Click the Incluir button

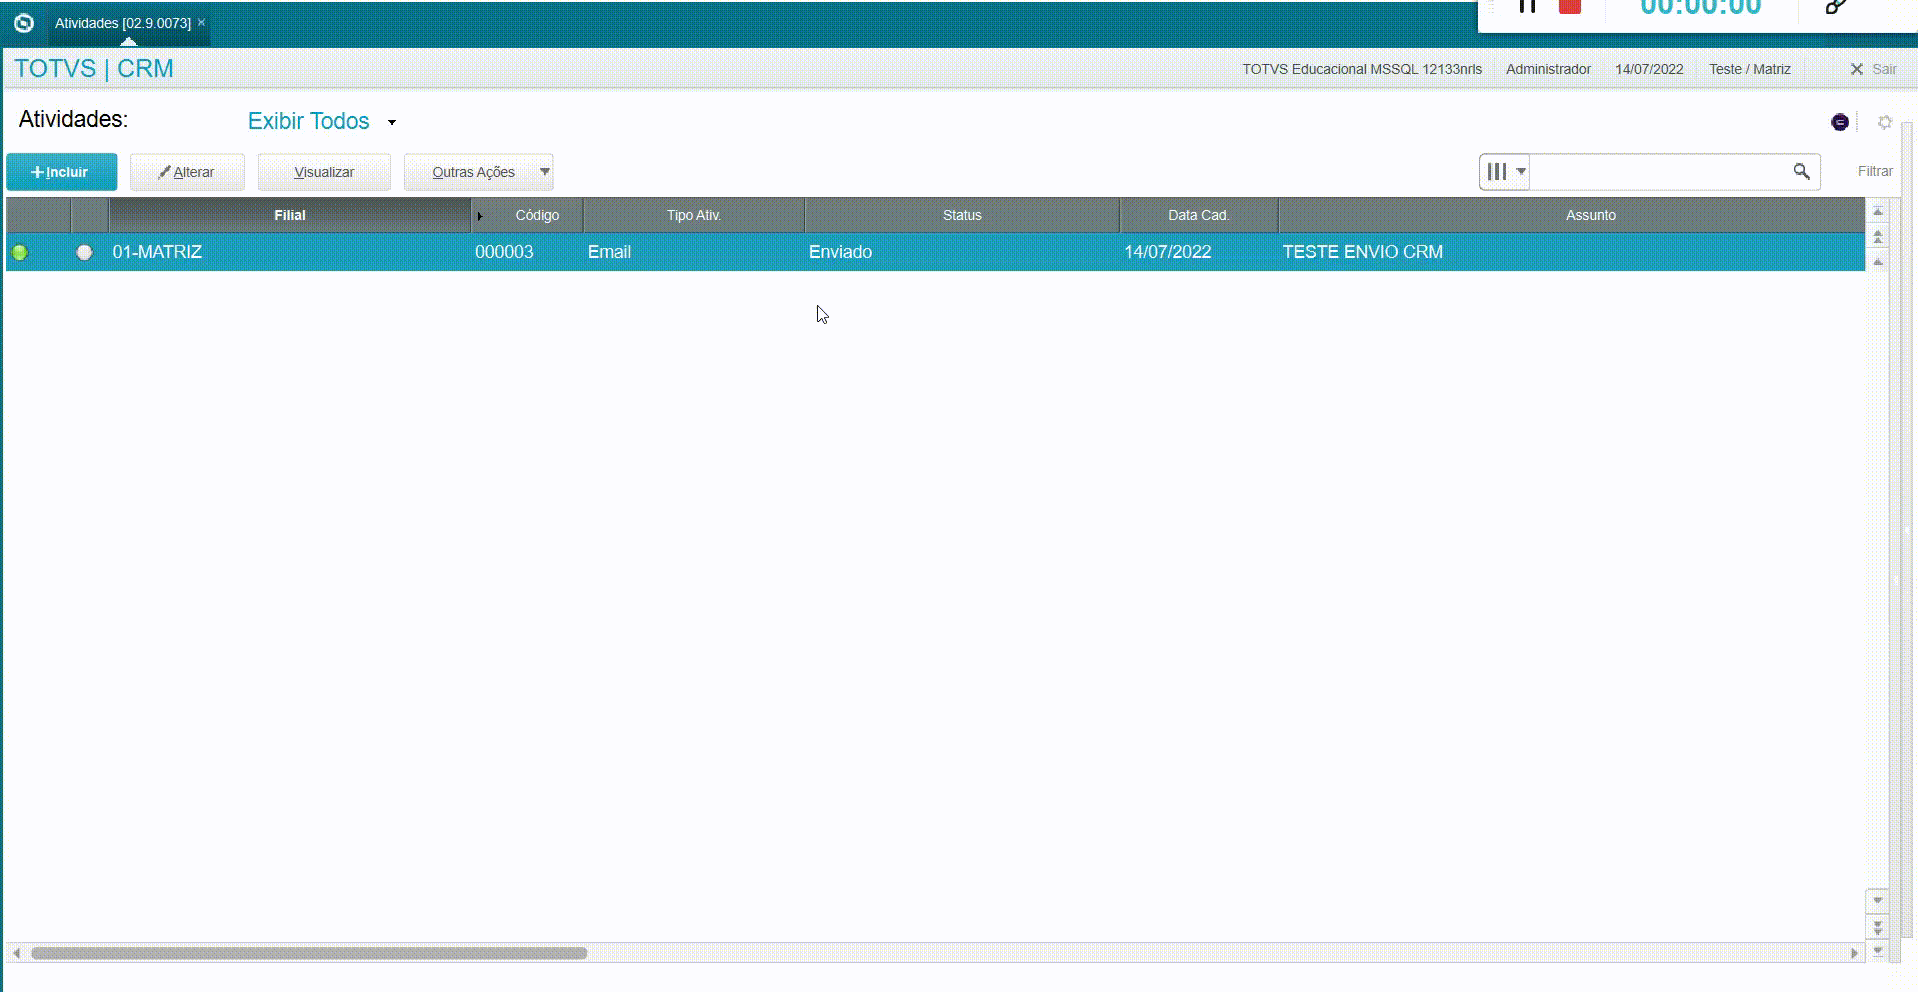(62, 172)
